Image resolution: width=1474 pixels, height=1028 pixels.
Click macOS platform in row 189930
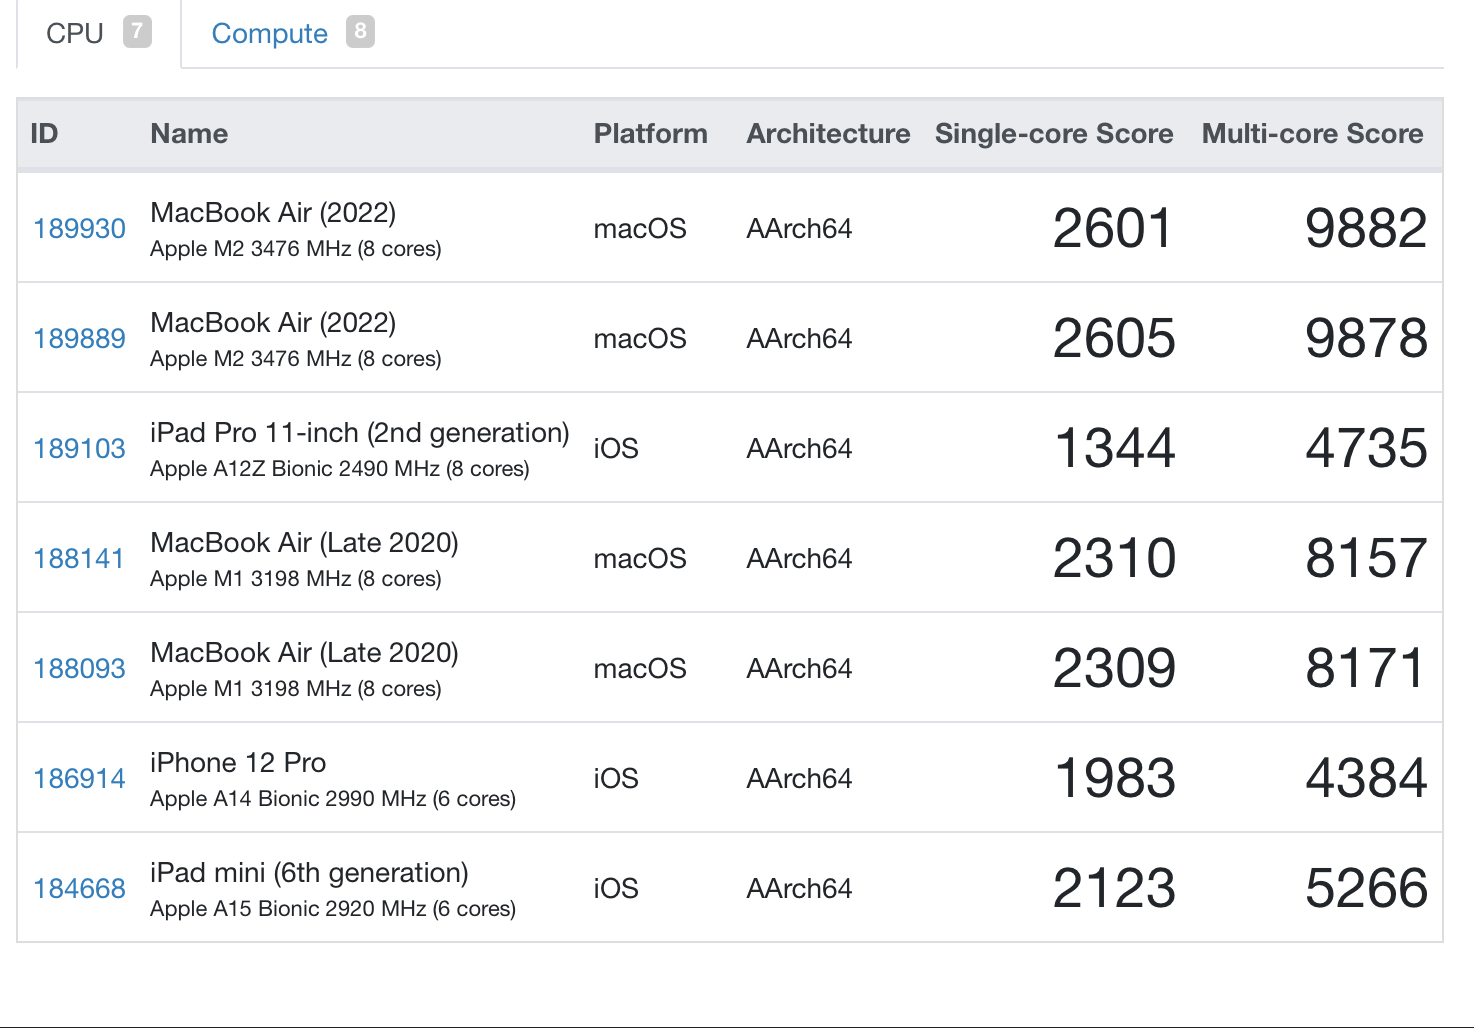click(640, 229)
